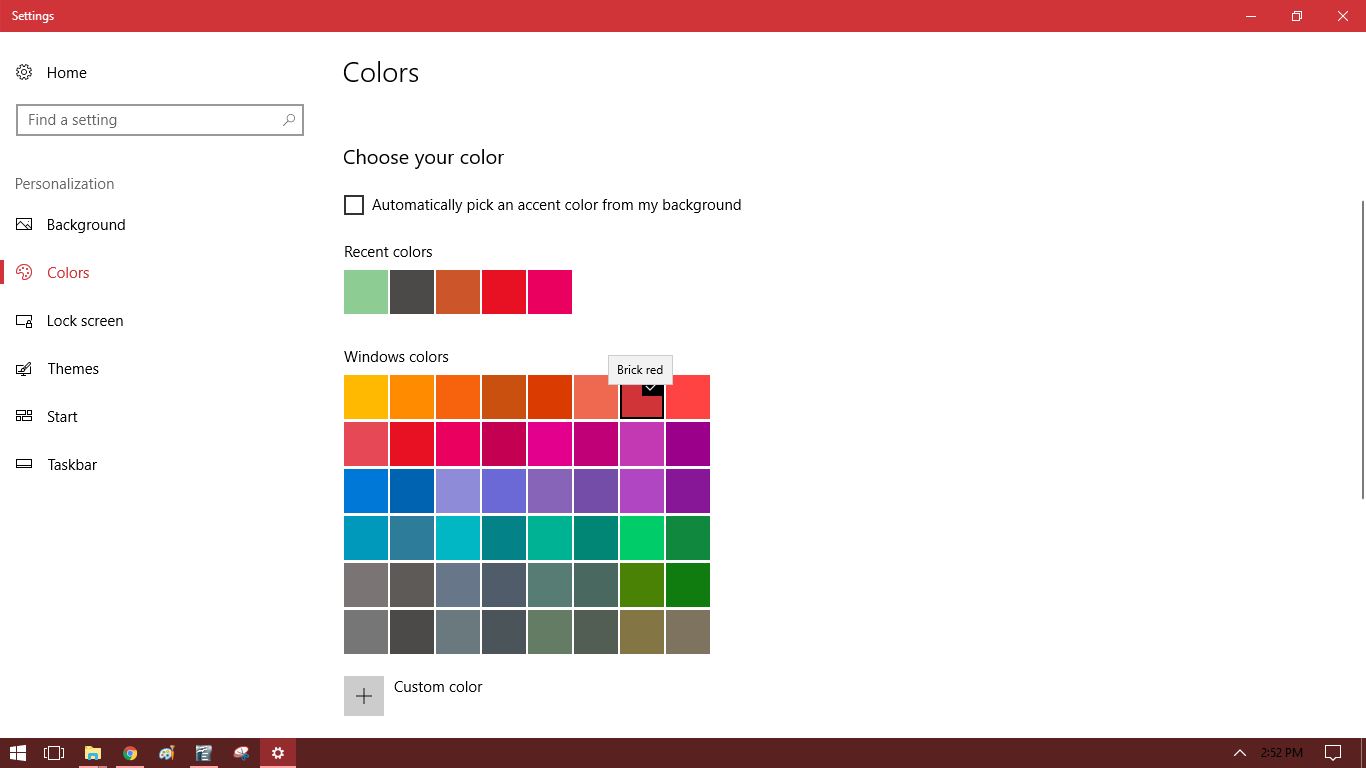
Task: Click the Find a setting search box
Action: pos(150,120)
